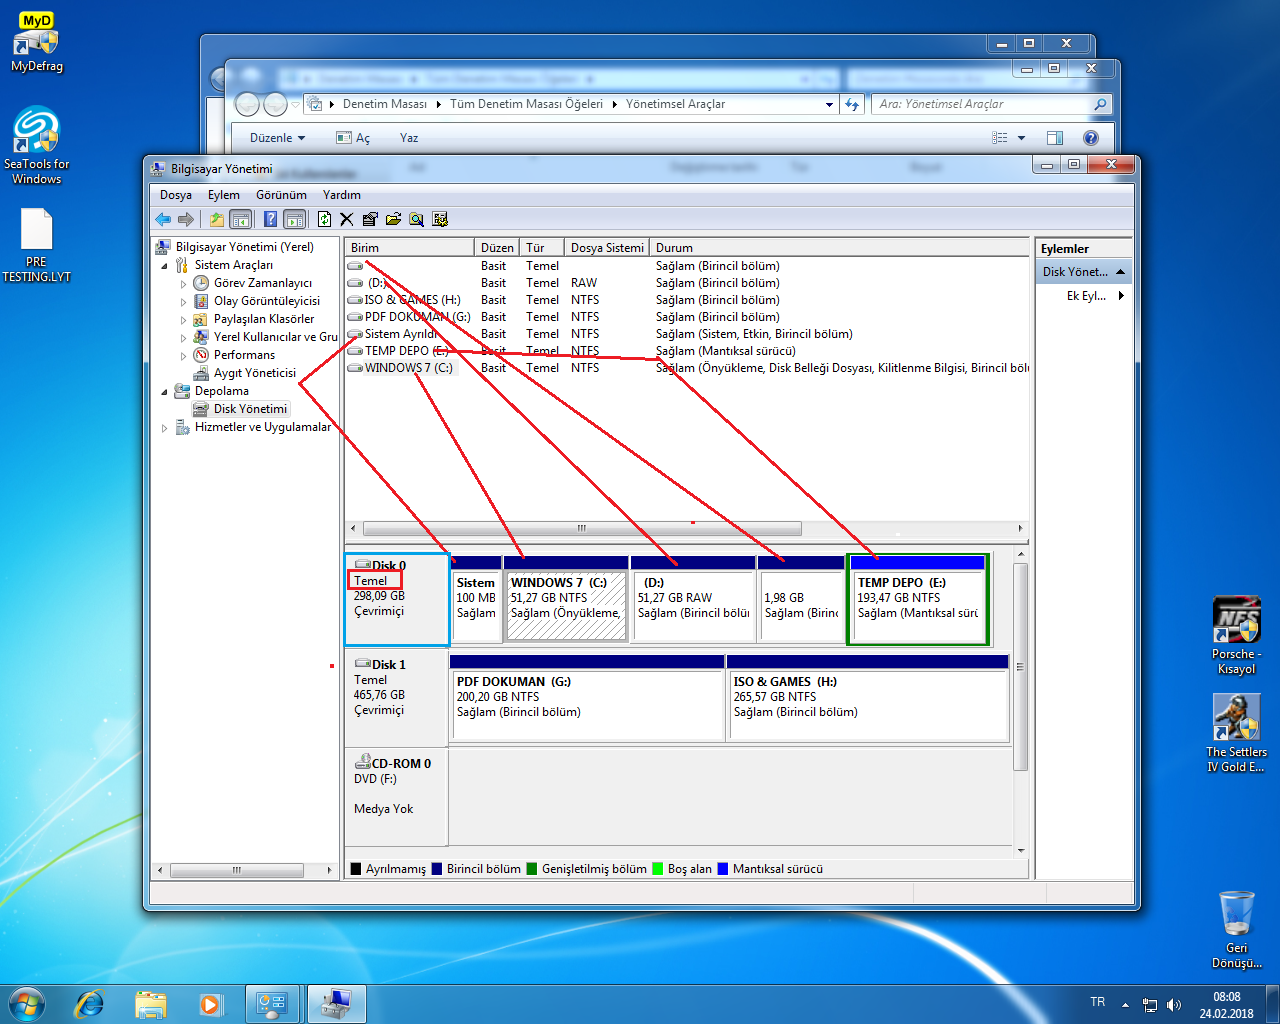Click the Properties icon in the toolbar
The height and width of the screenshot is (1024, 1280).
coord(370,219)
